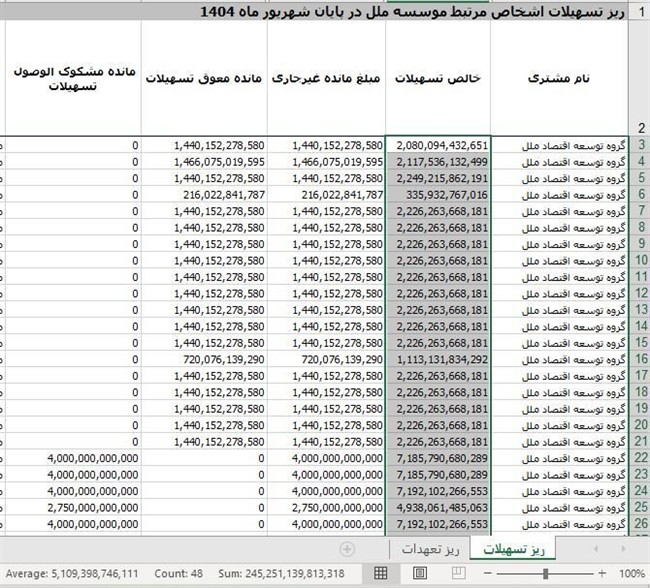Click the zoom slider handle
This screenshot has width=650, height=588.
tap(546, 573)
